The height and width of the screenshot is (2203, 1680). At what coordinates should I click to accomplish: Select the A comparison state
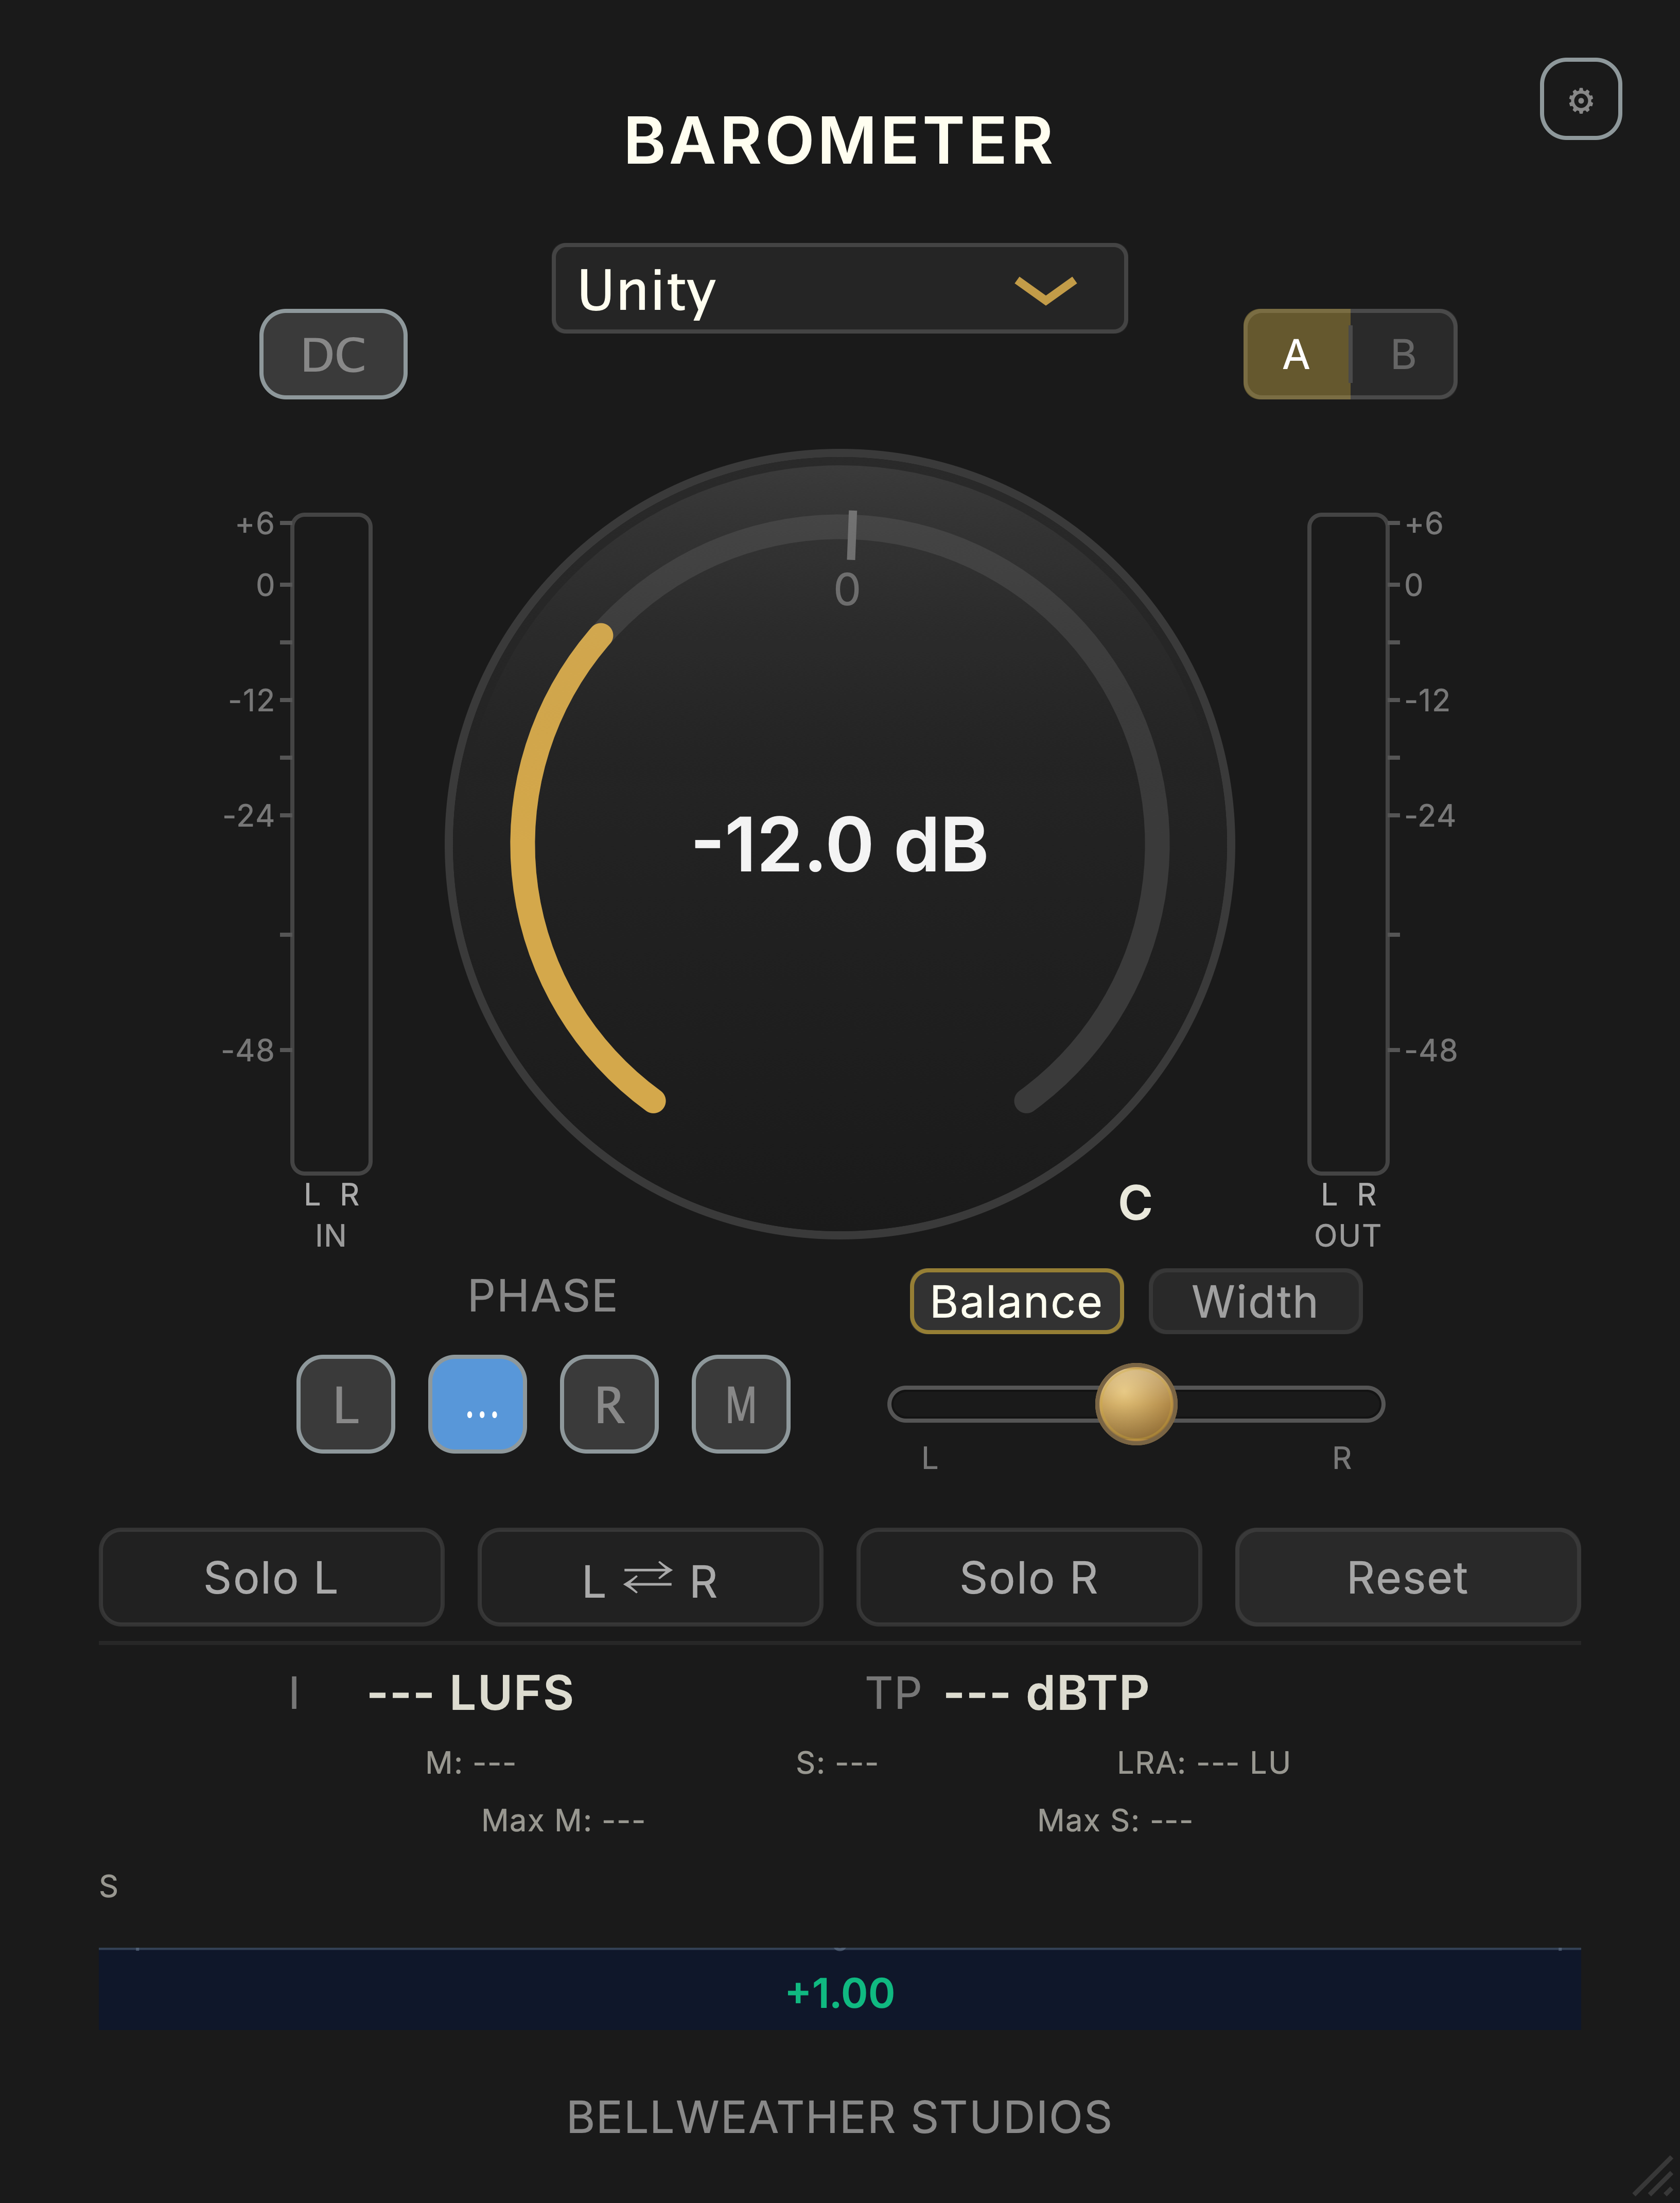click(x=1297, y=354)
